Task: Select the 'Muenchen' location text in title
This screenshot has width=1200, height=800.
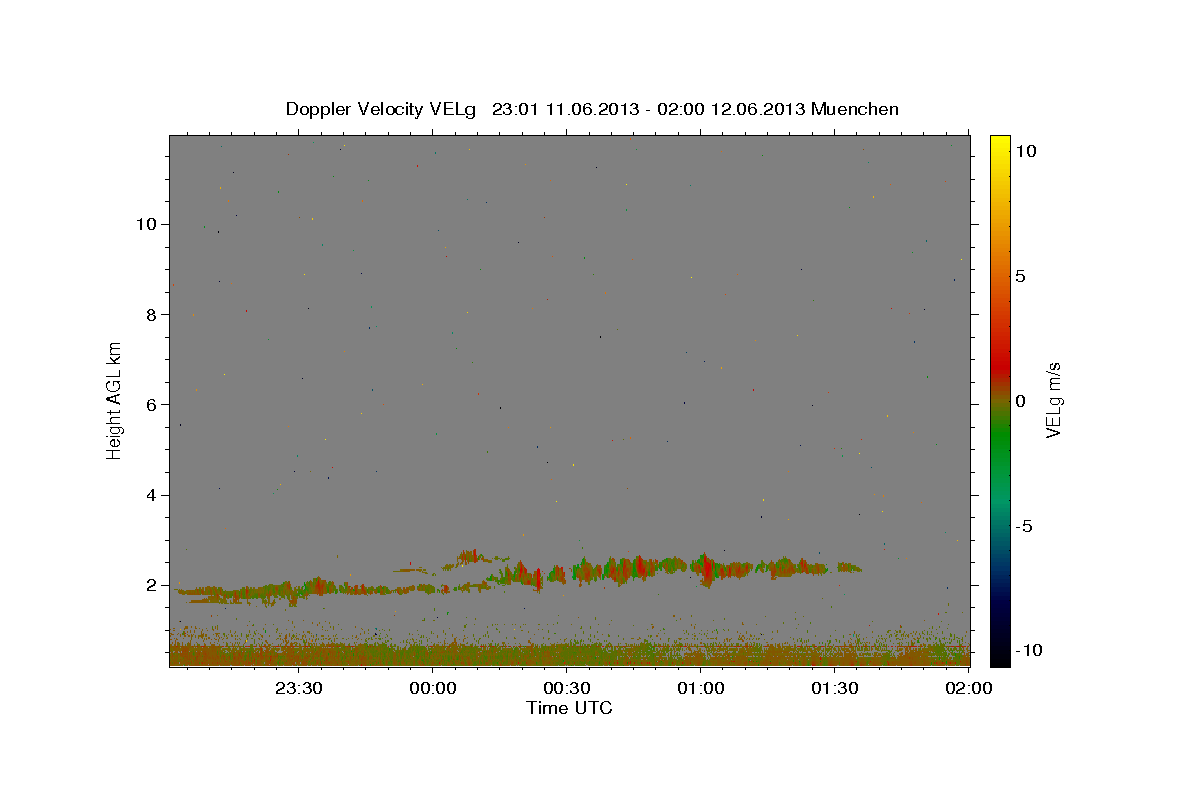Action: [855, 109]
